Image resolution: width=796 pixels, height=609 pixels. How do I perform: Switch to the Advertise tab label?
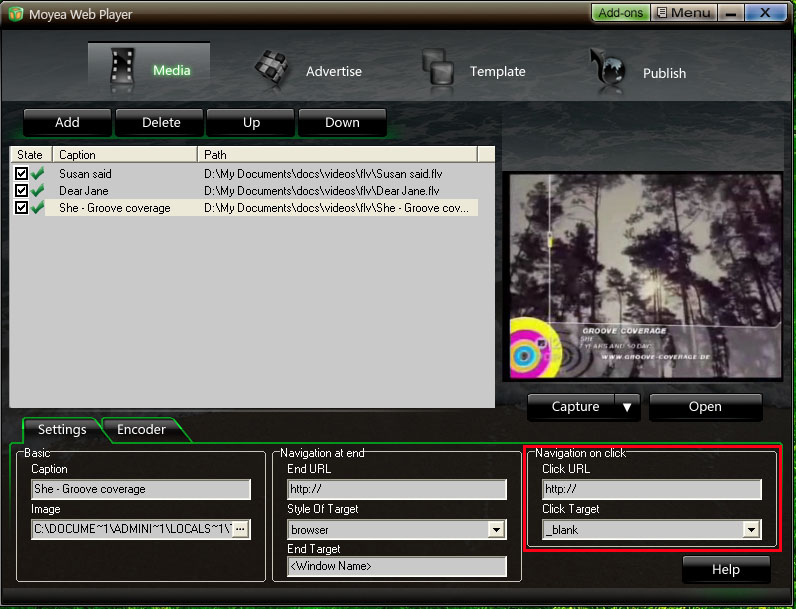point(334,72)
